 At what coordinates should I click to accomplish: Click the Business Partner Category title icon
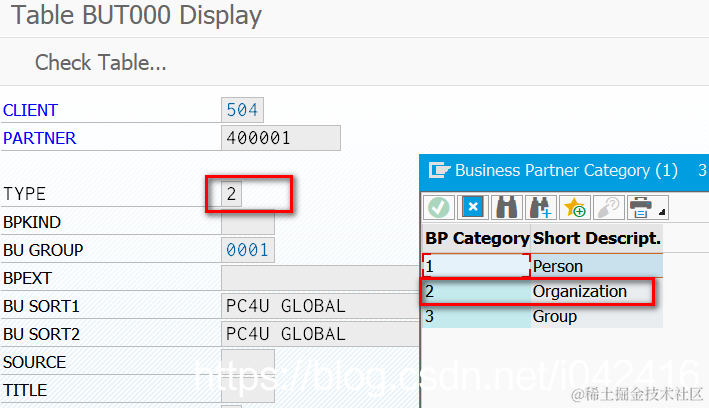439,171
